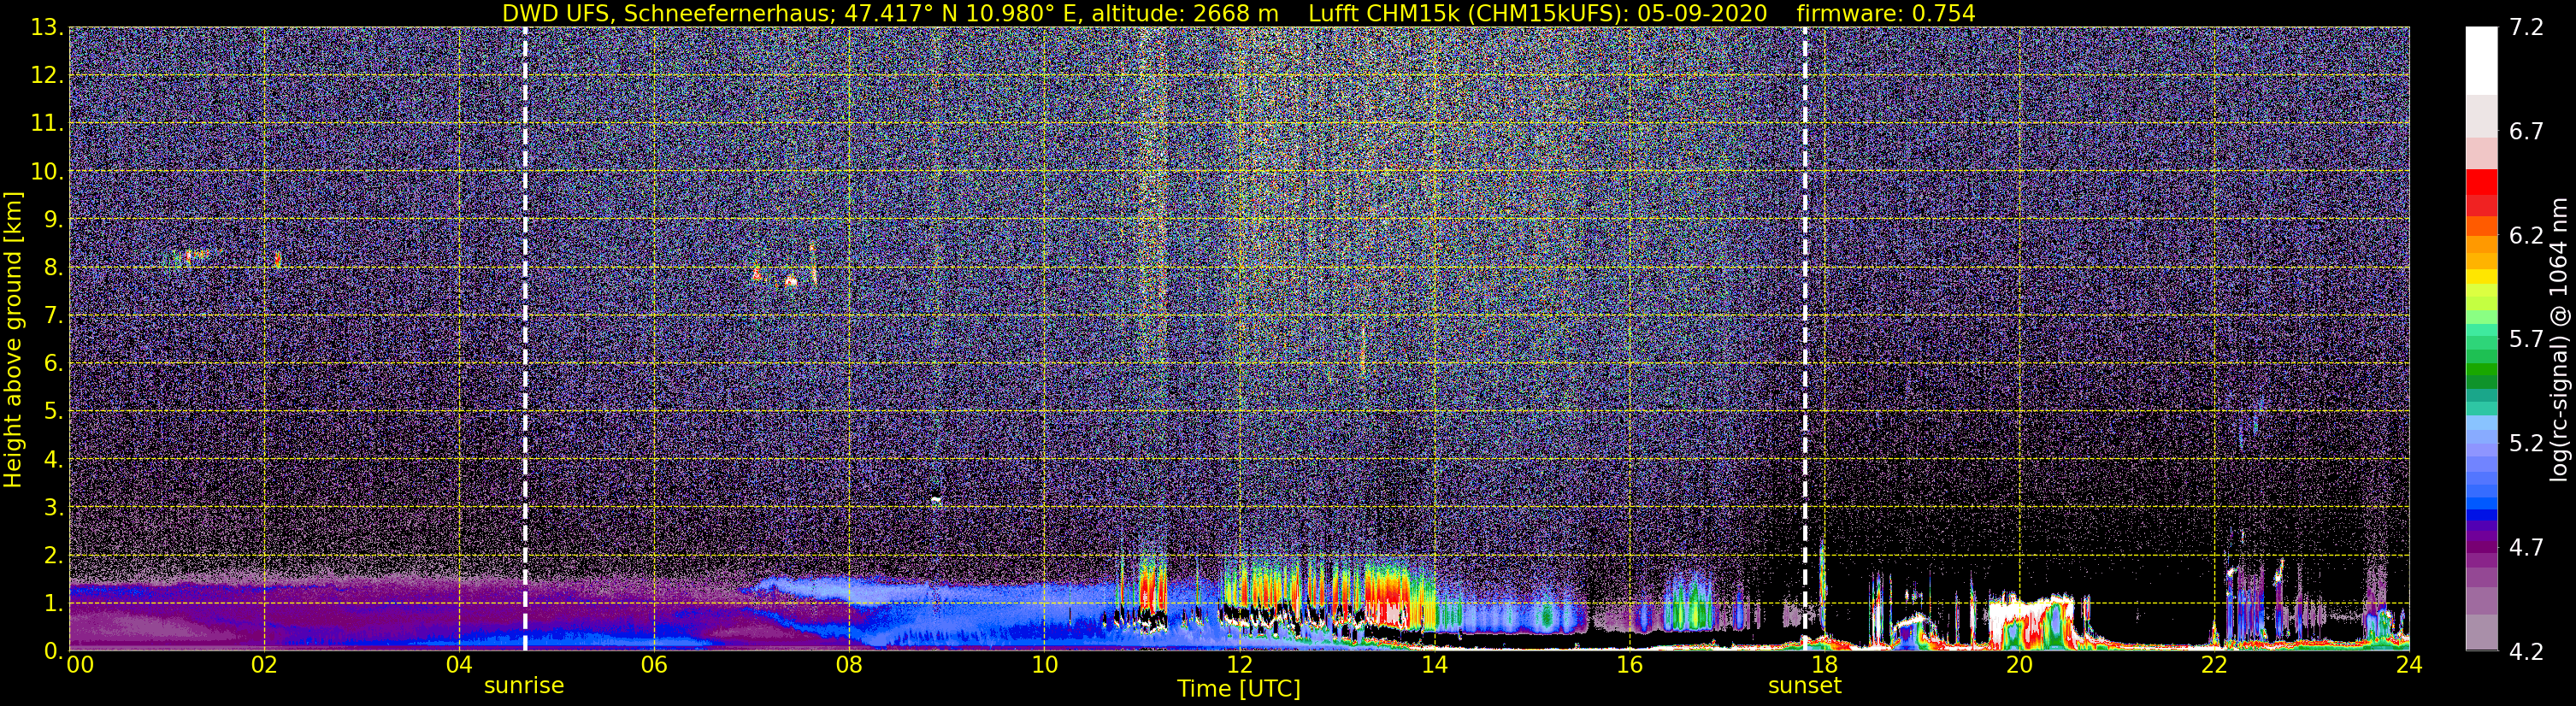The width and height of the screenshot is (2576, 706).
Task: Click the height axis tick '3.'
Action: point(52,507)
